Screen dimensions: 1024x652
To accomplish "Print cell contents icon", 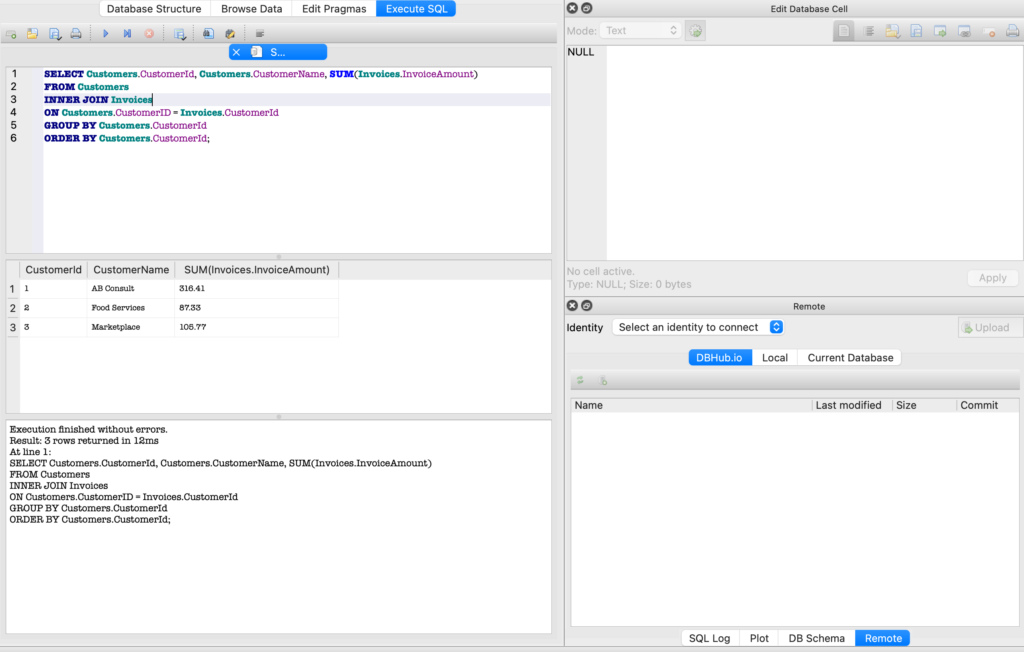I will (x=1012, y=31).
